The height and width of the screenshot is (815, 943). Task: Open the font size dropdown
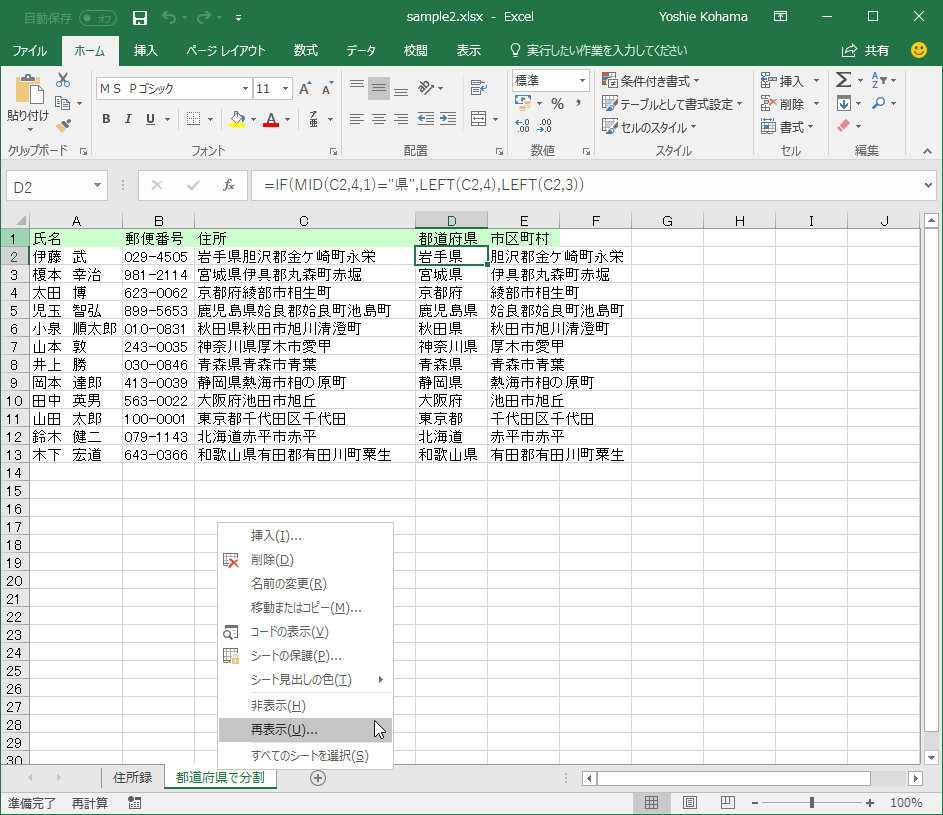(286, 89)
